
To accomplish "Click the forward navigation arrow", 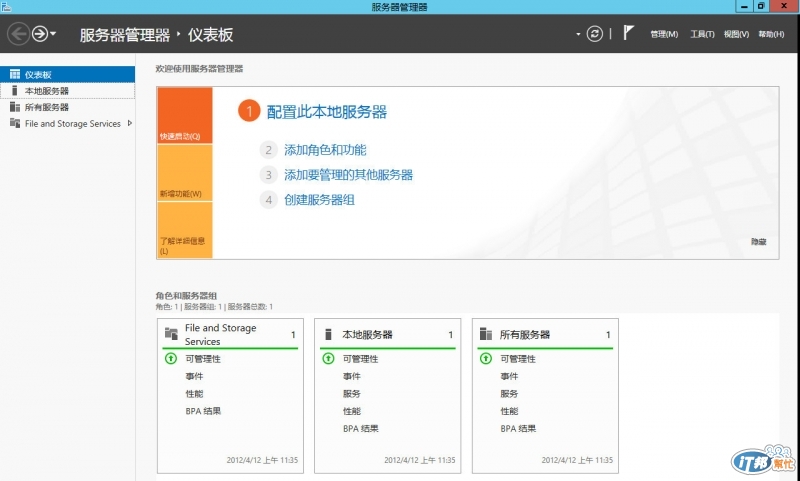I will click(x=40, y=34).
